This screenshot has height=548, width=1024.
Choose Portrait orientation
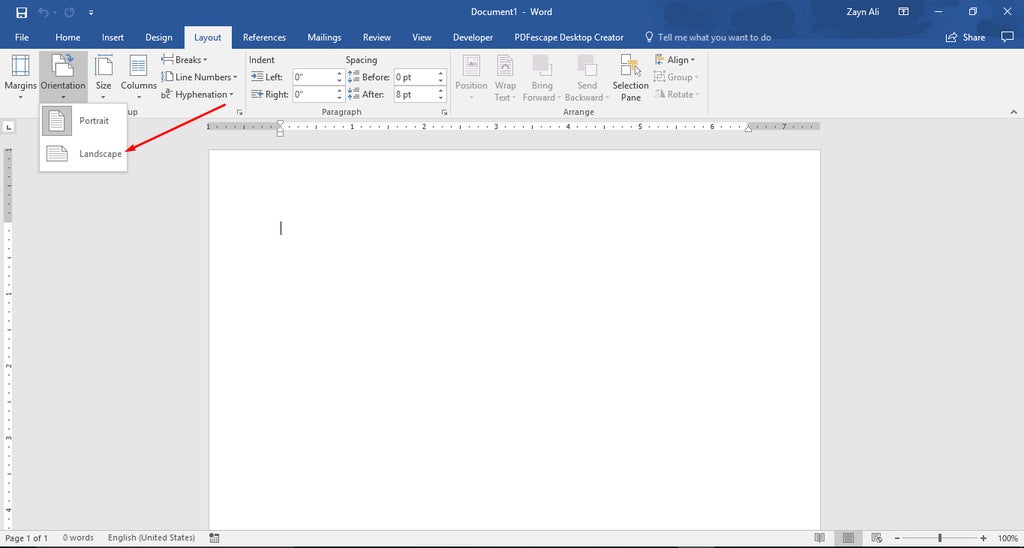pyautogui.click(x=83, y=121)
